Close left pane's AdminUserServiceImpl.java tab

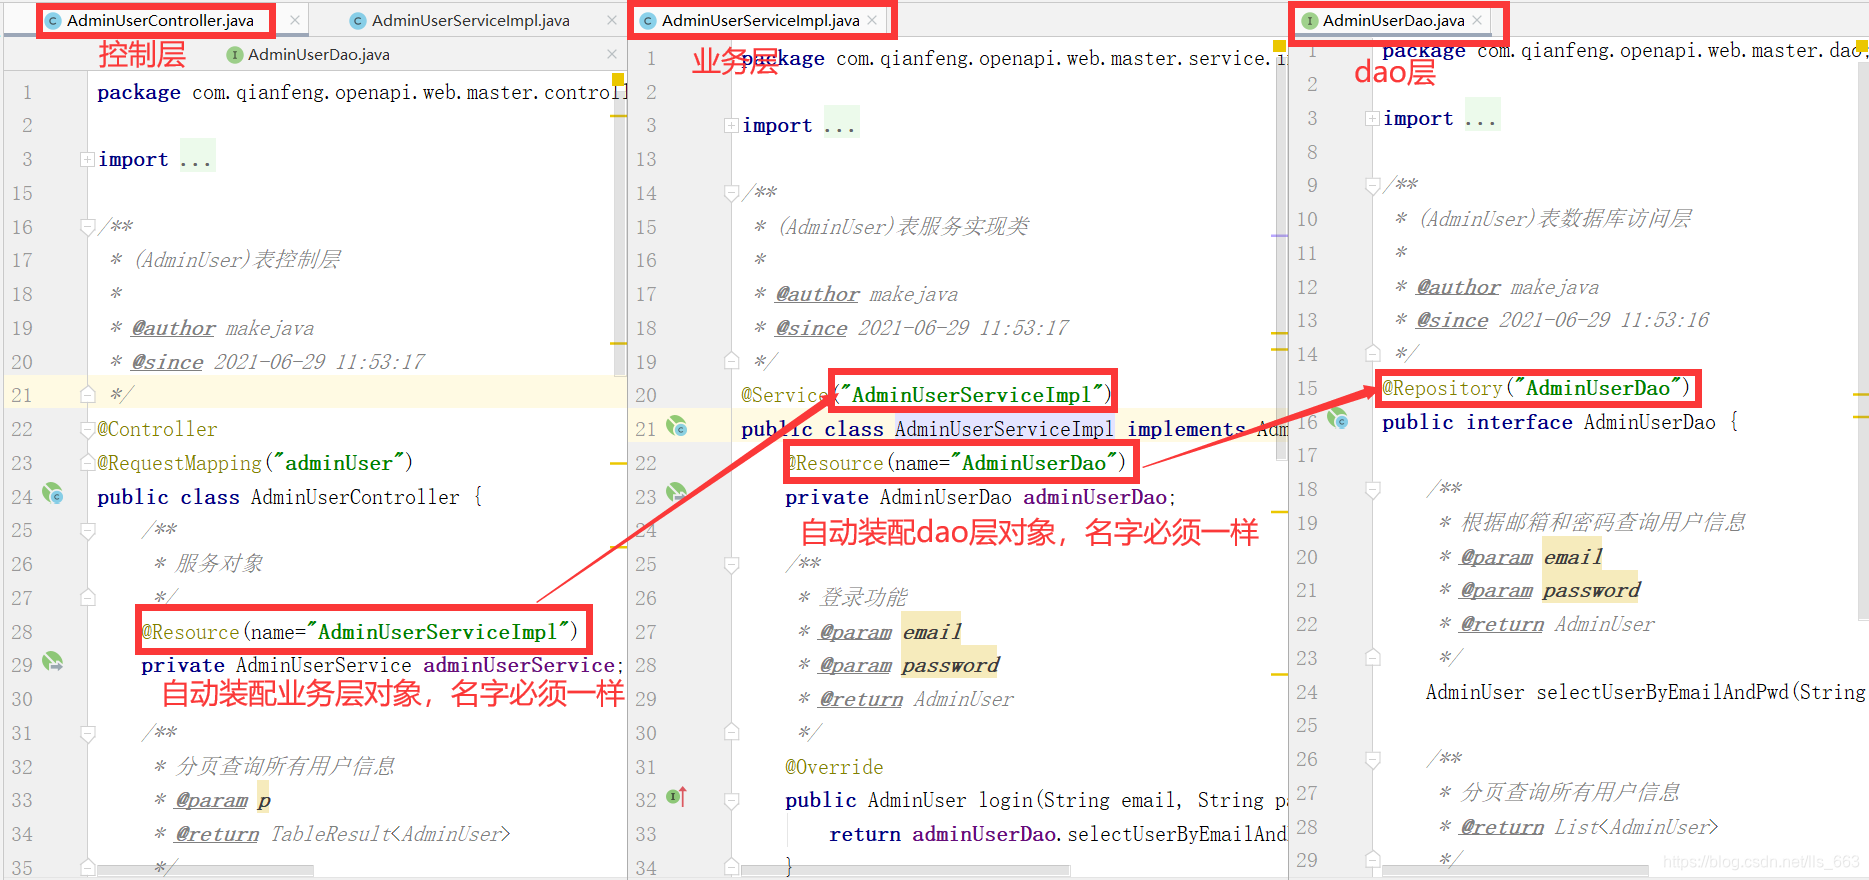pos(612,20)
